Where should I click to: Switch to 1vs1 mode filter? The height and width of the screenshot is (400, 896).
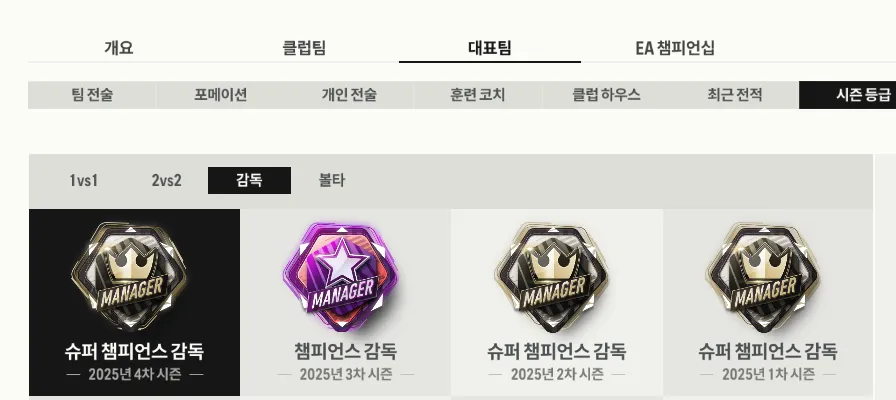point(84,181)
